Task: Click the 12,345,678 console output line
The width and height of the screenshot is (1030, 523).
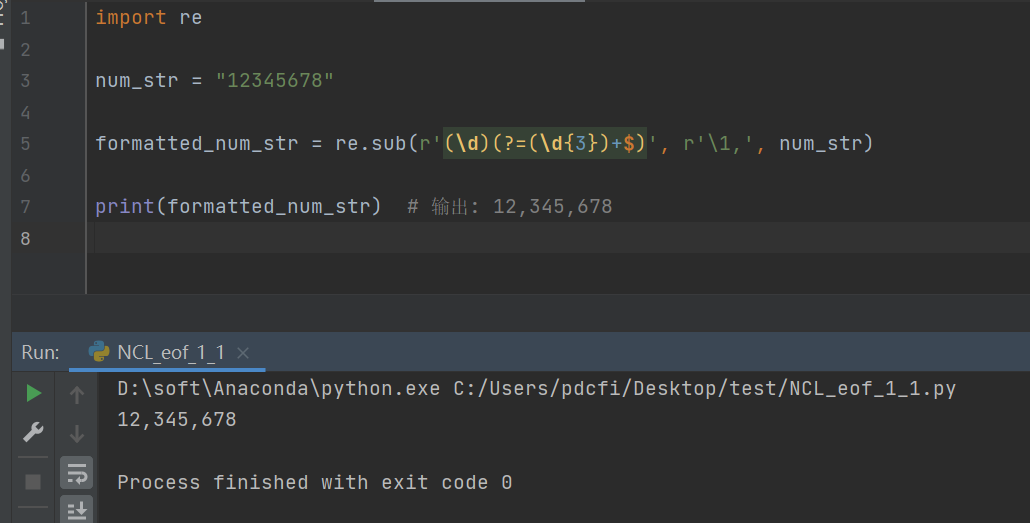Action: coord(177,419)
